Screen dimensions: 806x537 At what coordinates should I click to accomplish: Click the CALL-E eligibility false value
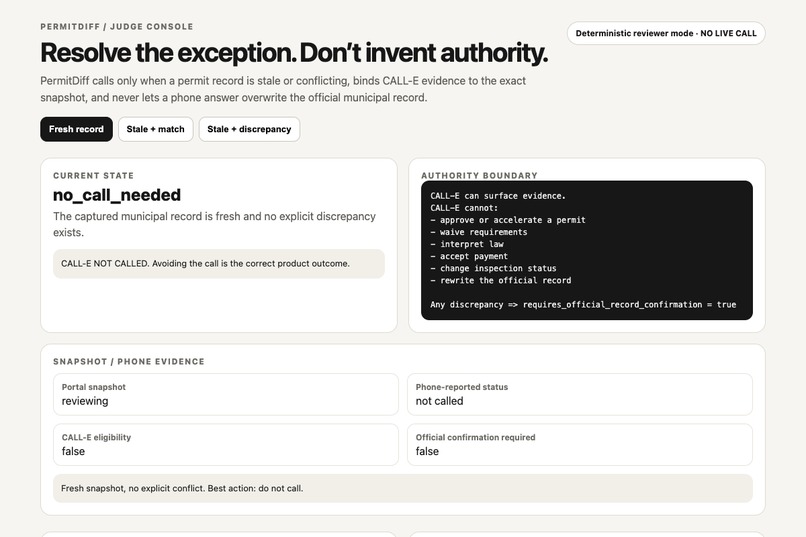73,451
